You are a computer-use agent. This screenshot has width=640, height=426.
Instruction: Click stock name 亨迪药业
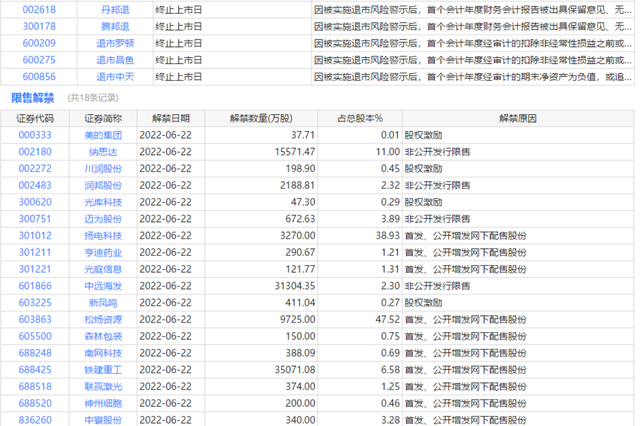(103, 252)
